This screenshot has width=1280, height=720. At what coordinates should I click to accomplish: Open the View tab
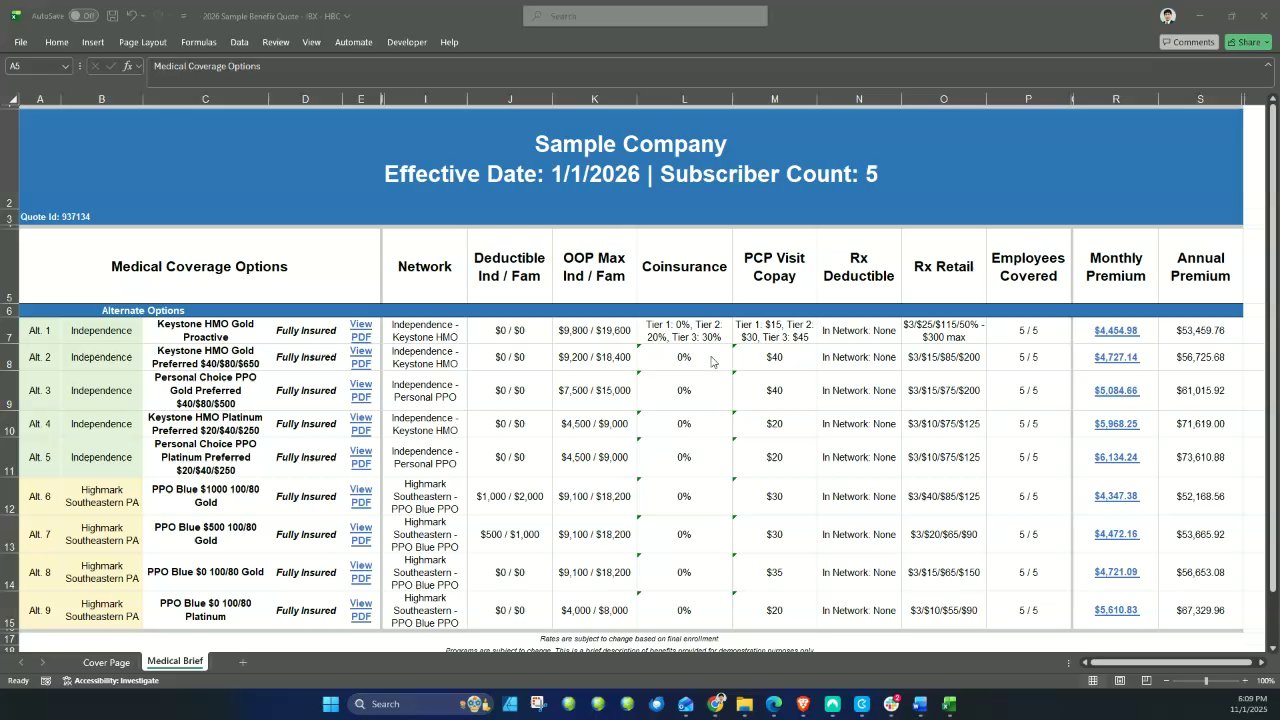(312, 42)
